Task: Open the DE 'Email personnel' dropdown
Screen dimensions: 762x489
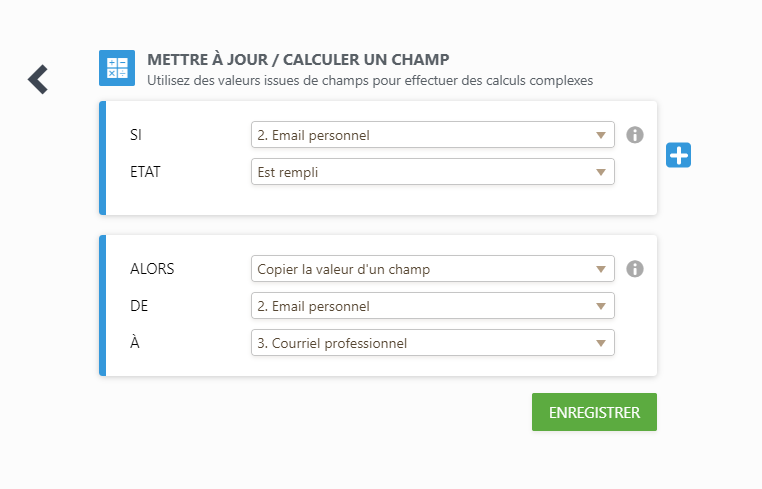Action: click(x=433, y=306)
